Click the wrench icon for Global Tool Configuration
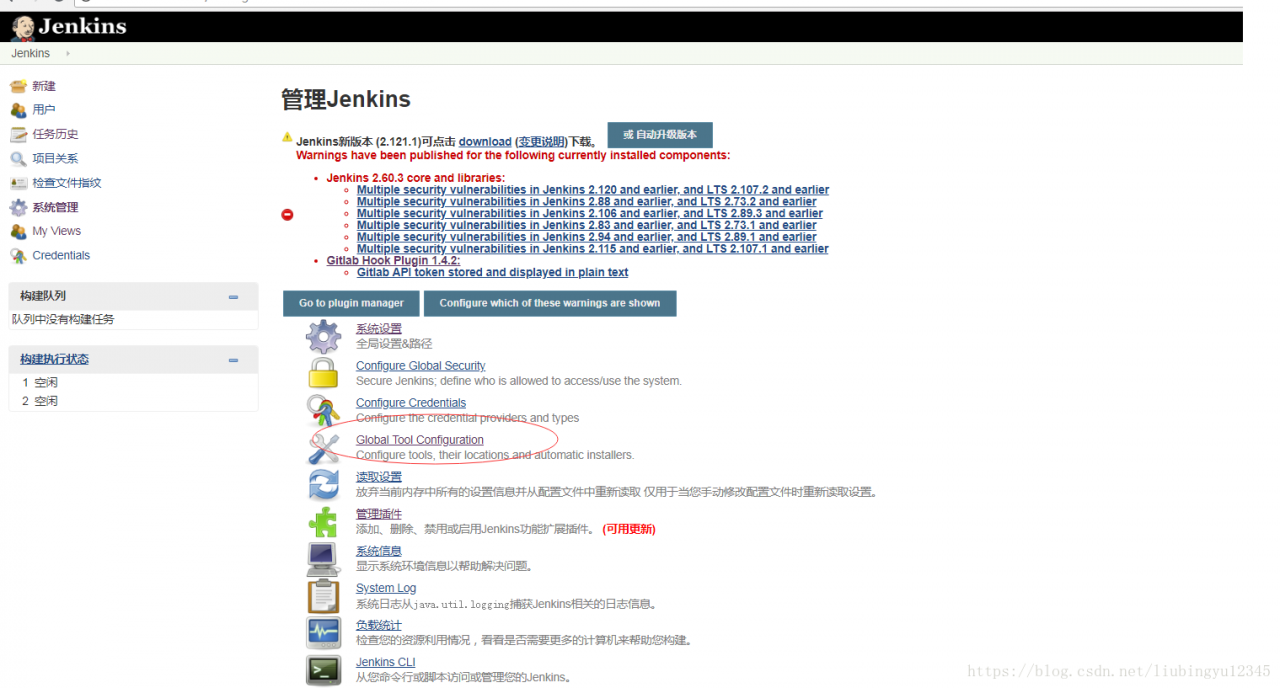The height and width of the screenshot is (688, 1280). (x=323, y=447)
